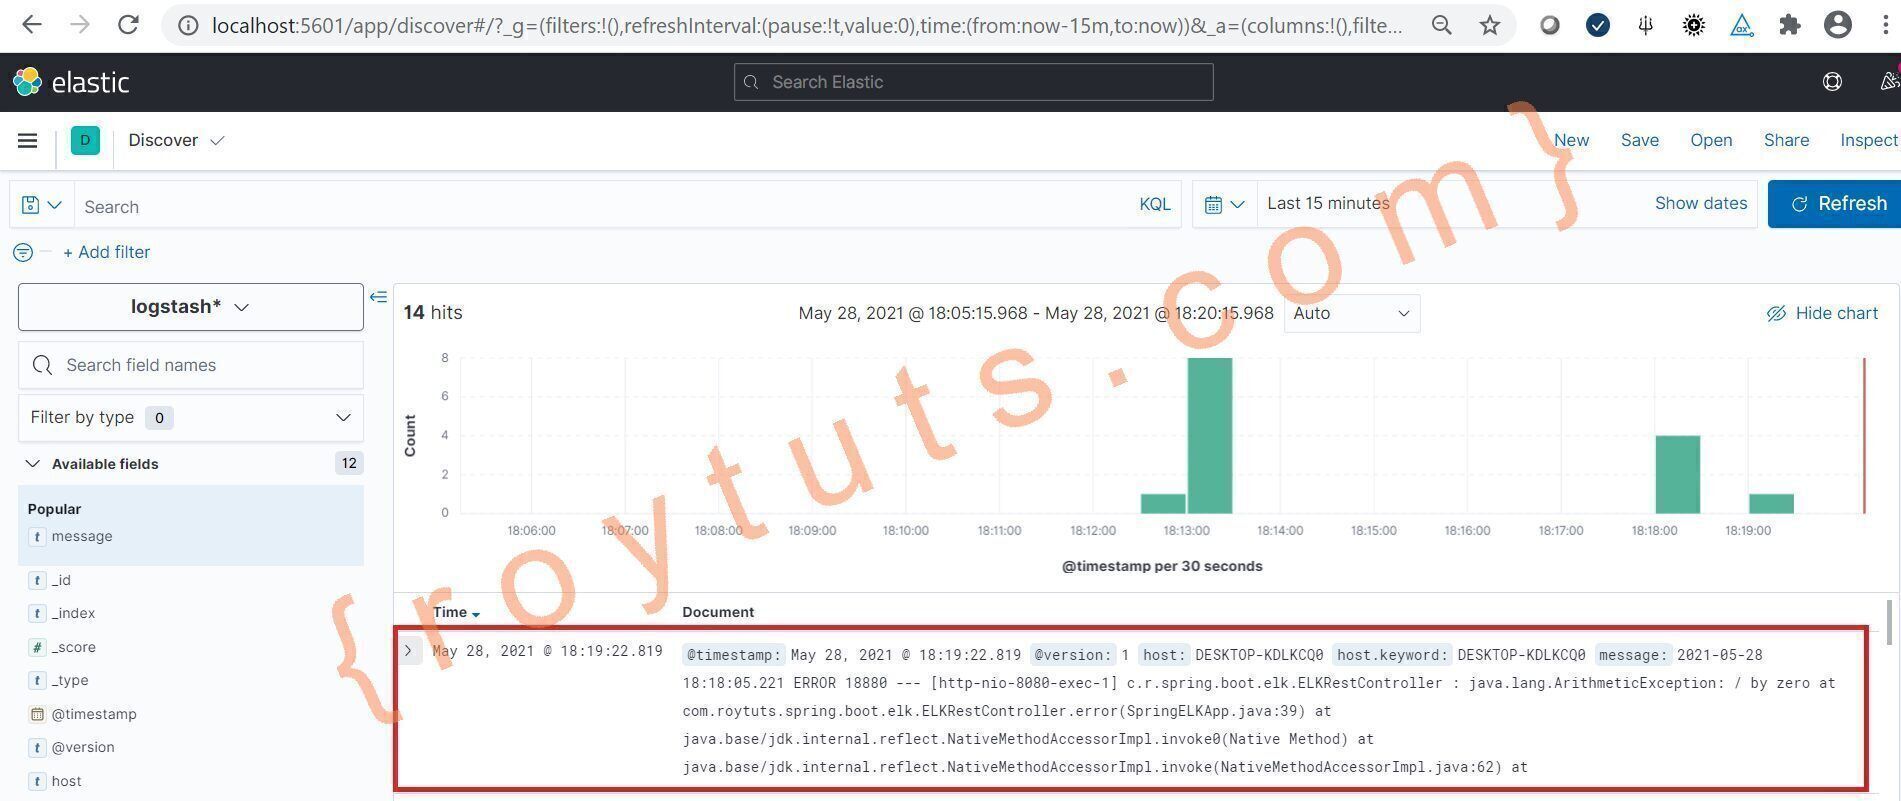The height and width of the screenshot is (801, 1901).
Task: Expand the Filter by type dropdown
Action: 190,418
